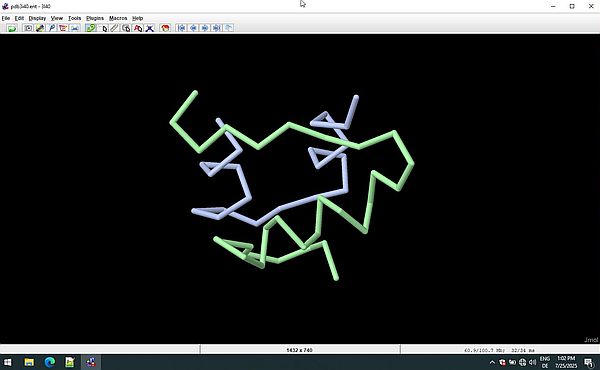Open the Macros menu

coord(118,18)
